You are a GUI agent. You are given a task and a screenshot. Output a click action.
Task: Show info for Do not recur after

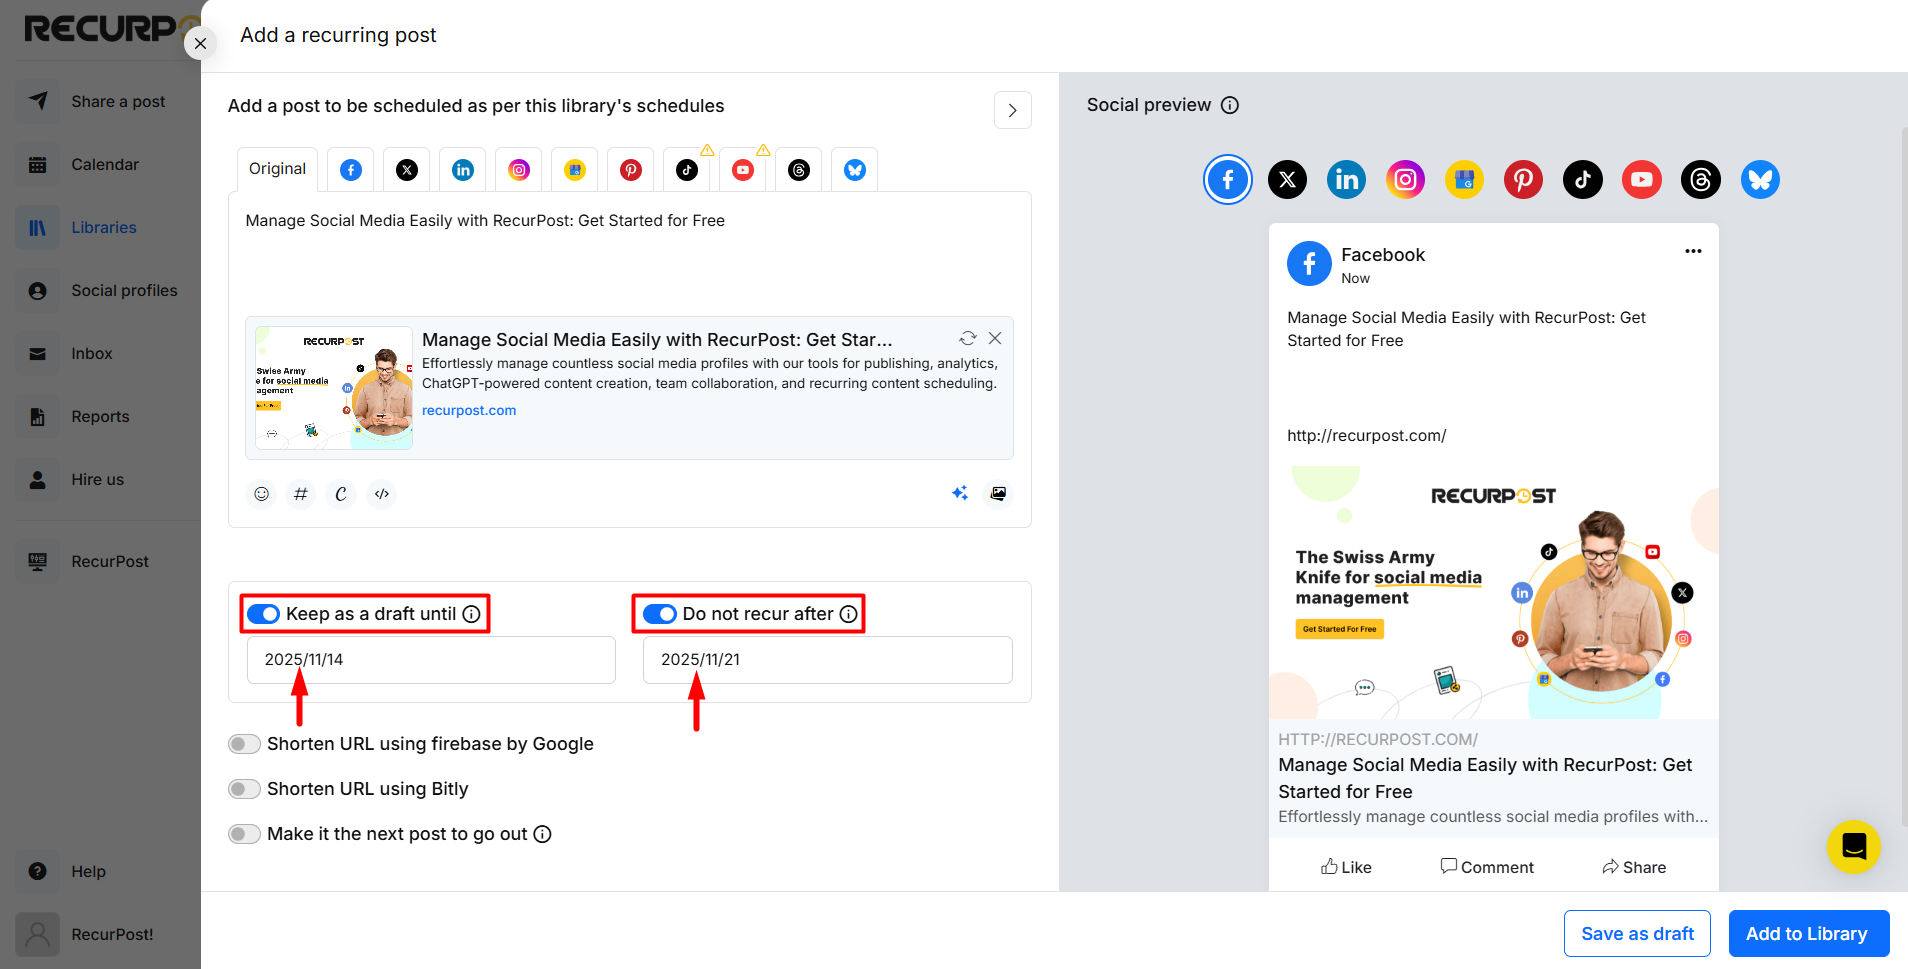point(849,614)
